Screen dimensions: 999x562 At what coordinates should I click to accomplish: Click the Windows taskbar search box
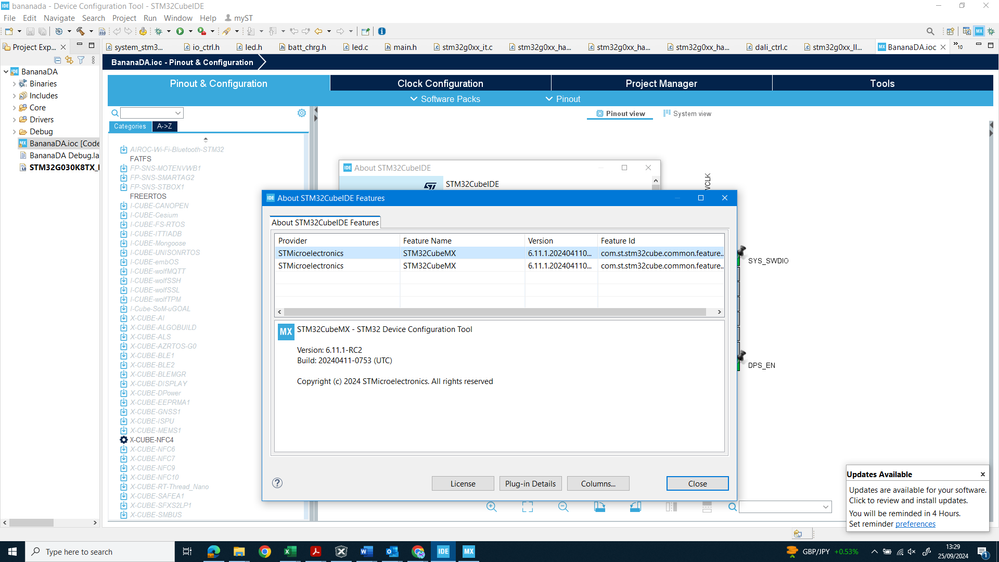(x=99, y=552)
